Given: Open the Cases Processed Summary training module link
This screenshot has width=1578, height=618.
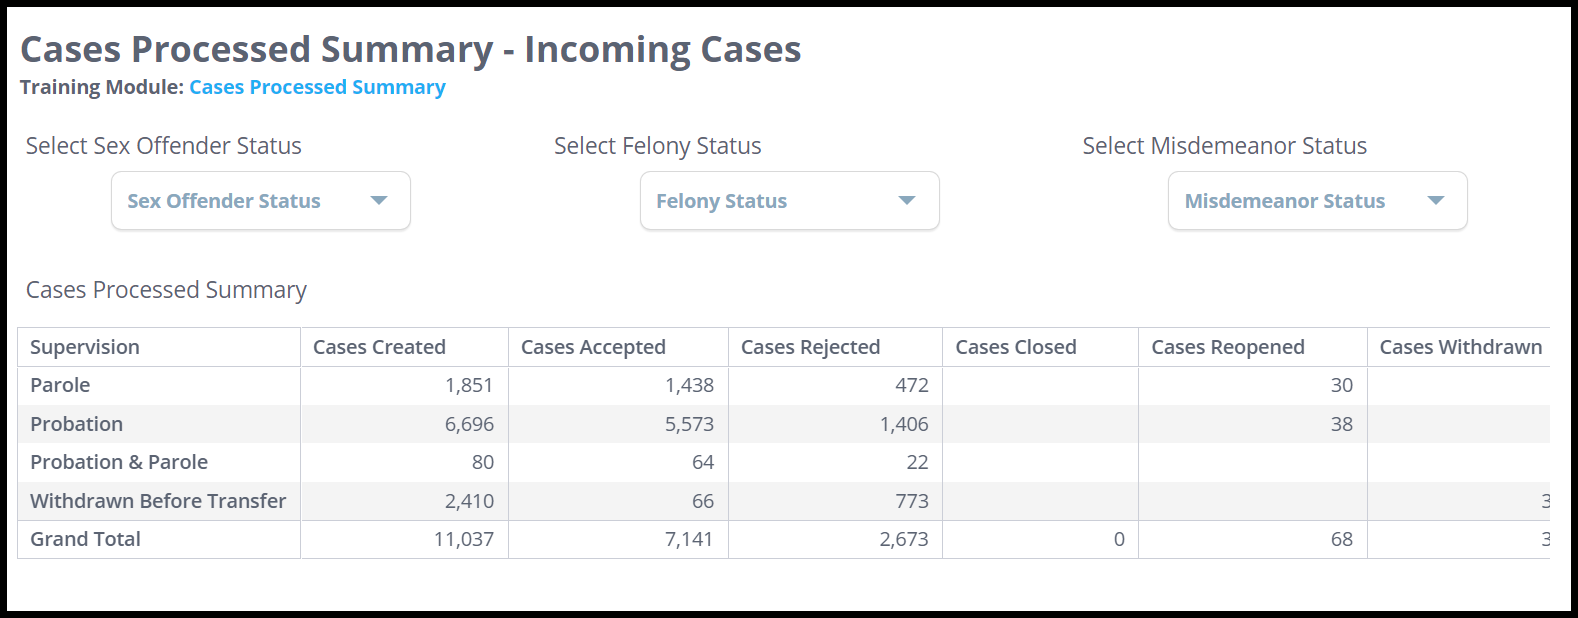Looking at the screenshot, I should pos(317,87).
